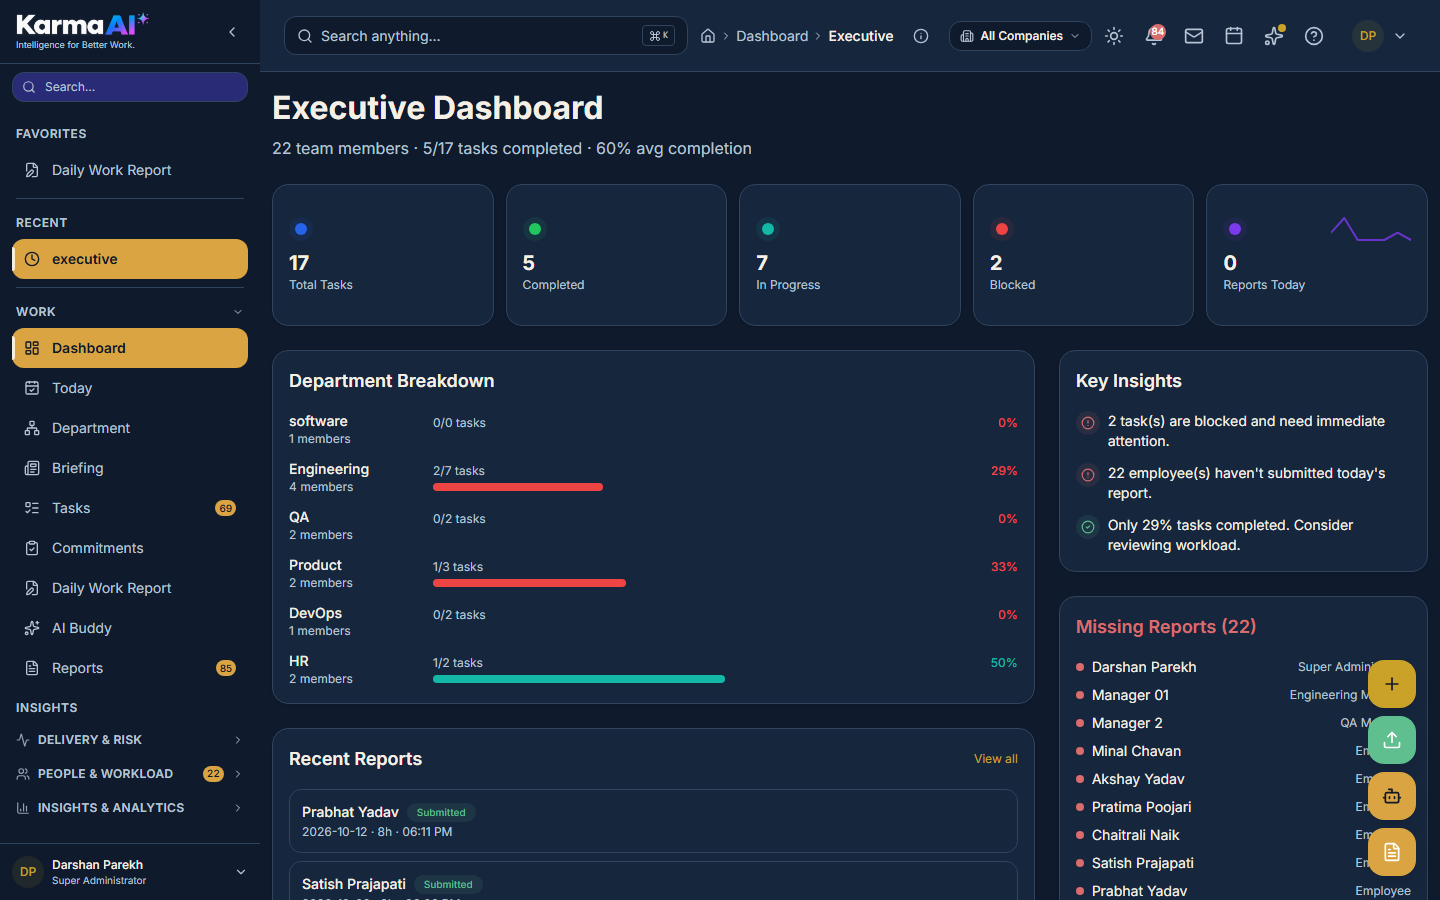Screen dimensions: 1440x900
Task: Click the HR progress bar
Action: 579,679
